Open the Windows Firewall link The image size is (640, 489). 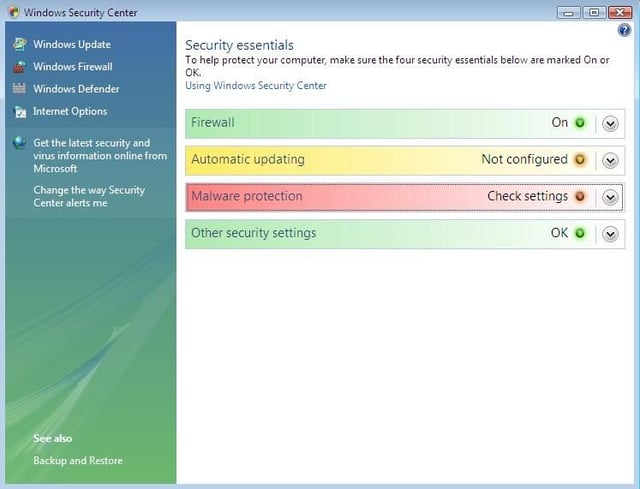[73, 67]
